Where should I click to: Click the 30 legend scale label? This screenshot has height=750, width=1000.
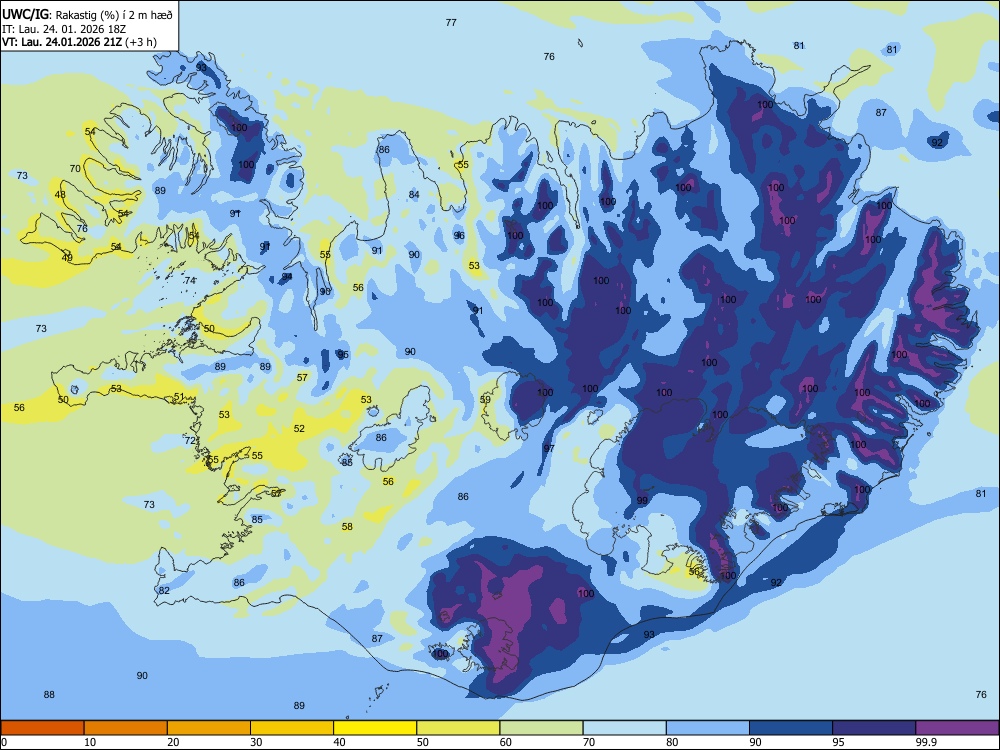[x=256, y=742]
